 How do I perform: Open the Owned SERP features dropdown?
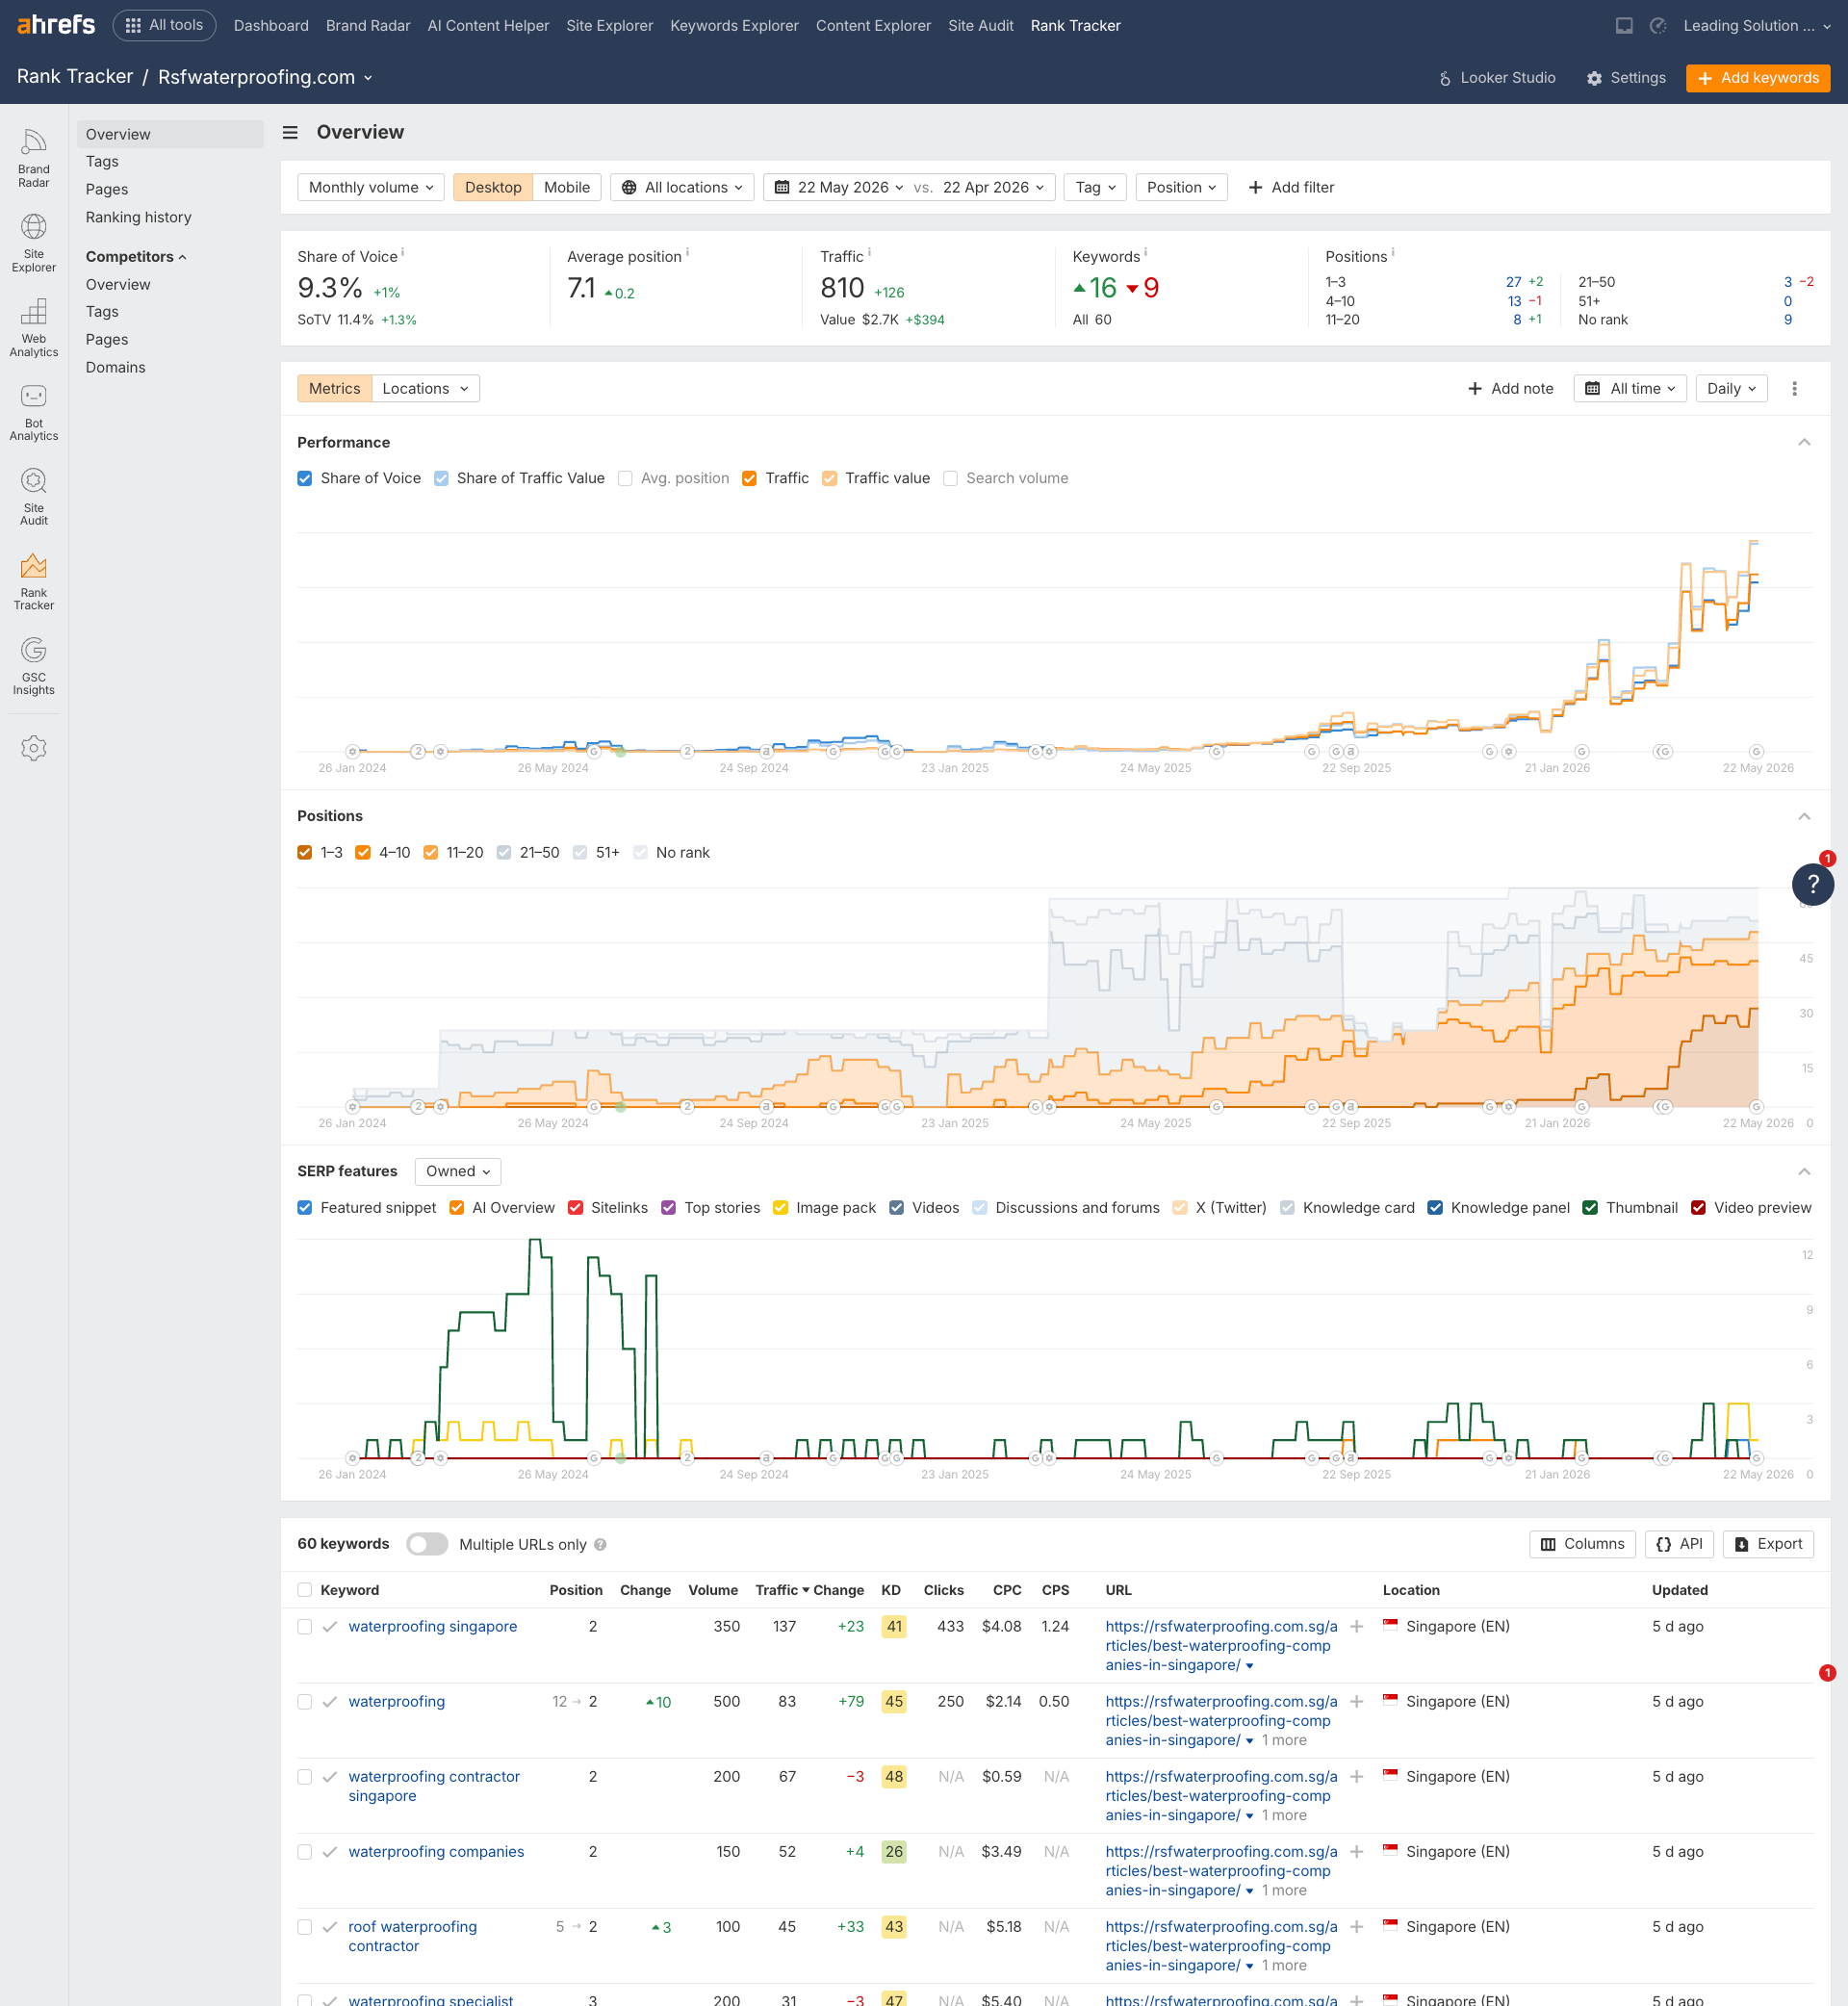pyautogui.click(x=458, y=1171)
